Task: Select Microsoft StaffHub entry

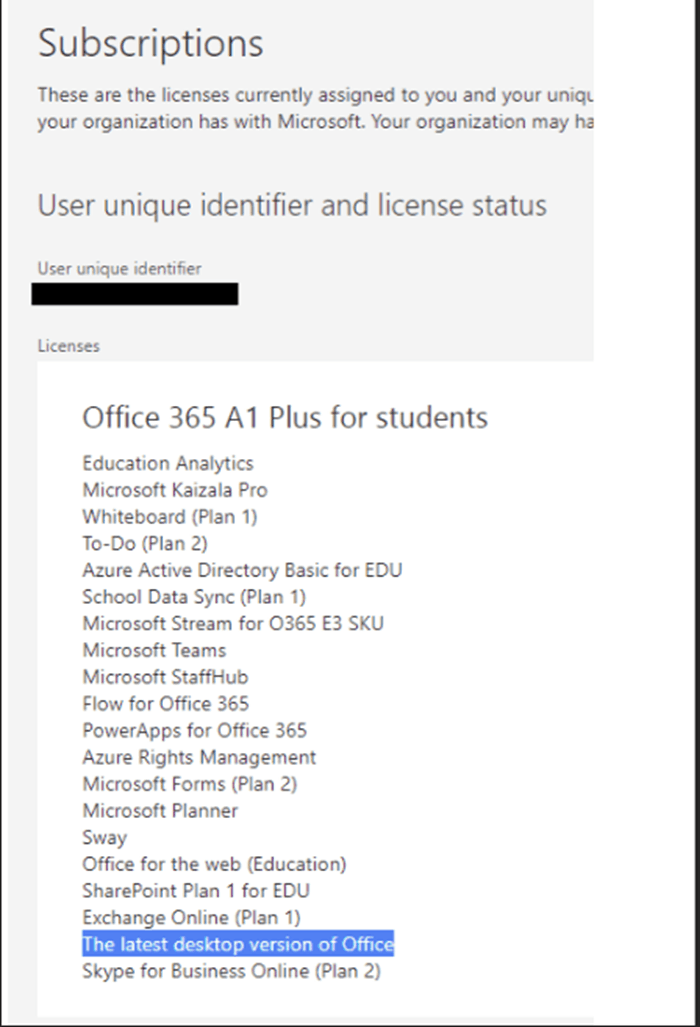Action: pos(165,677)
